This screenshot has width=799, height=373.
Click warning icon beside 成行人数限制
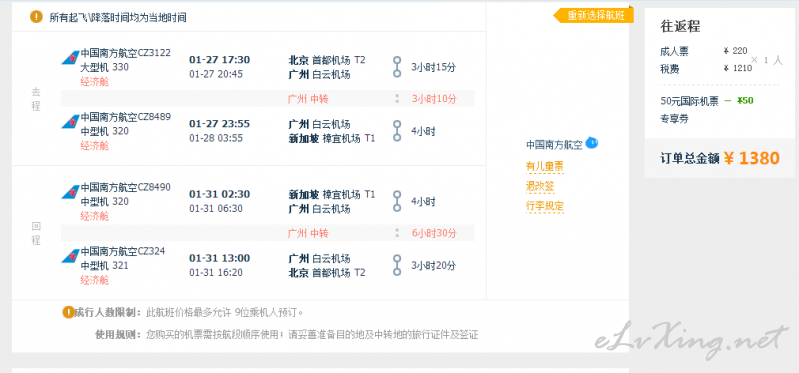coord(68,311)
